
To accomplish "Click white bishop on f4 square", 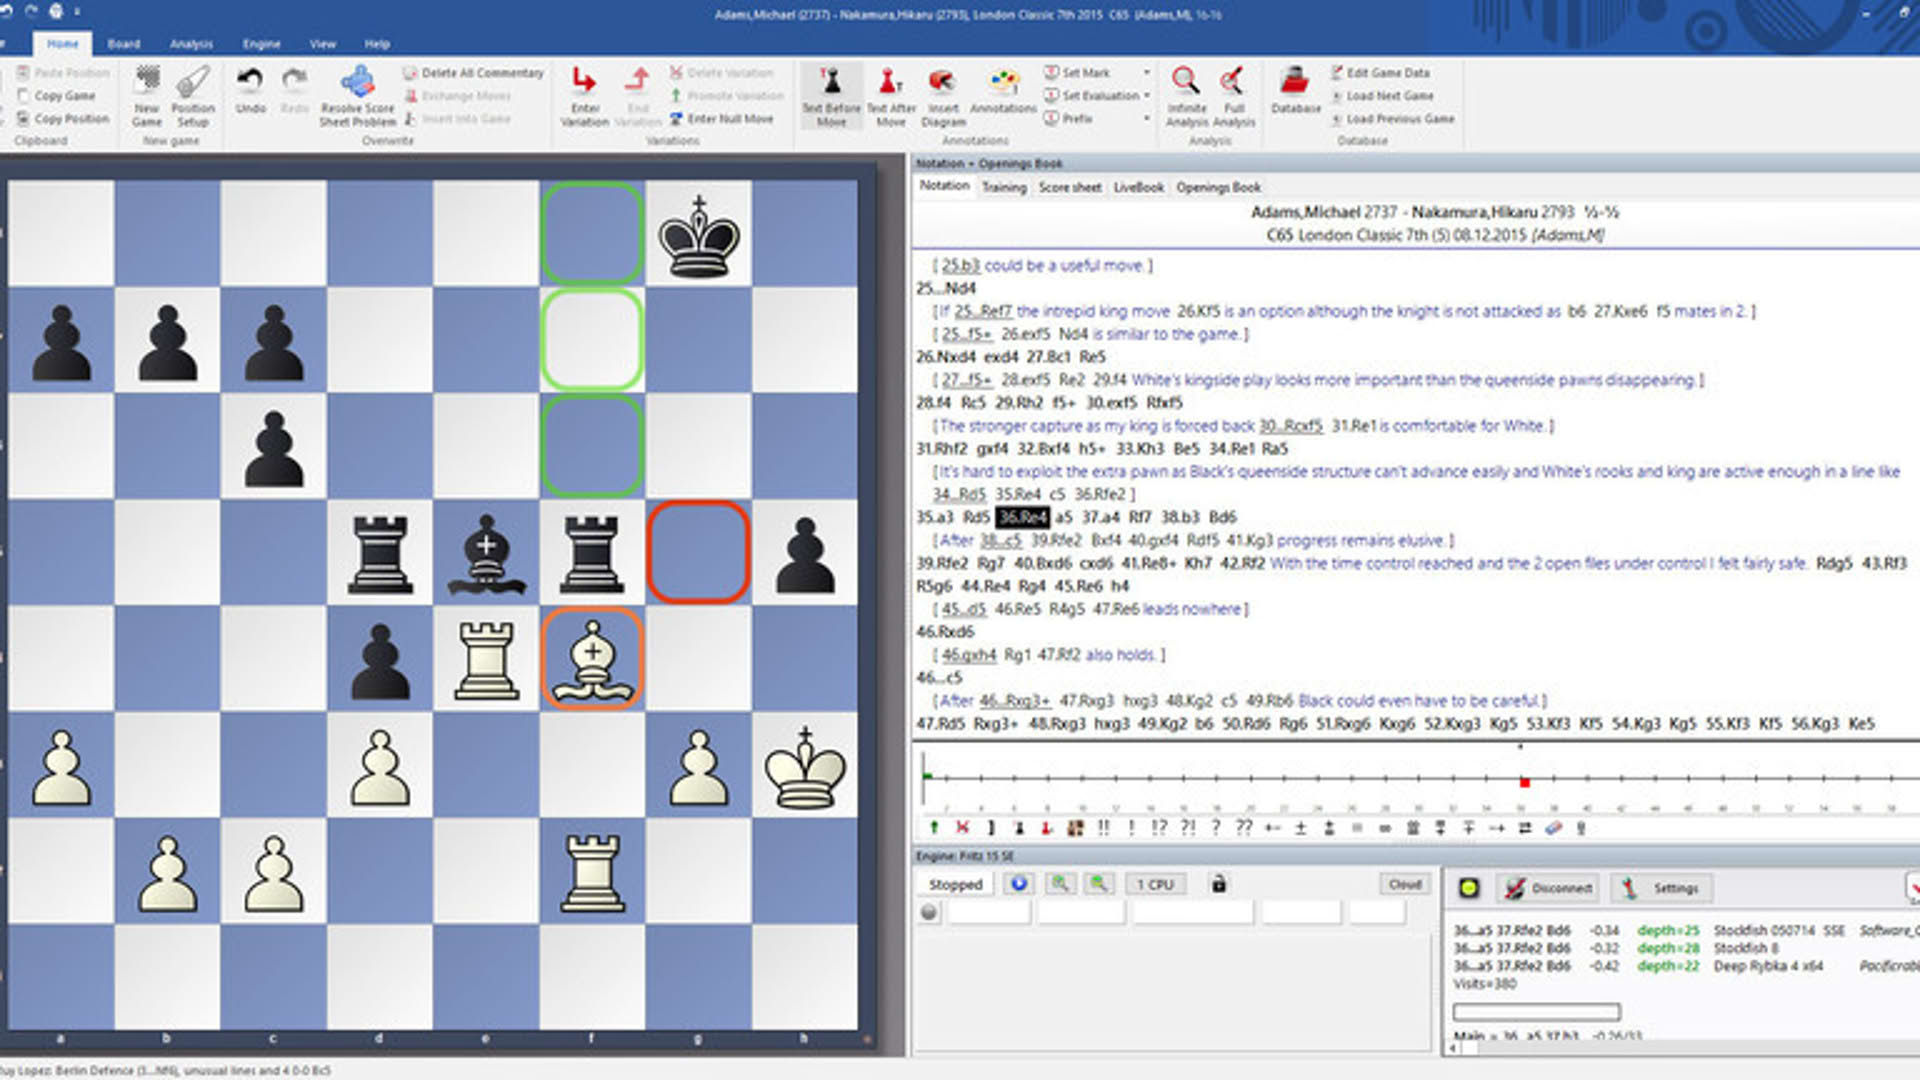I will point(592,660).
